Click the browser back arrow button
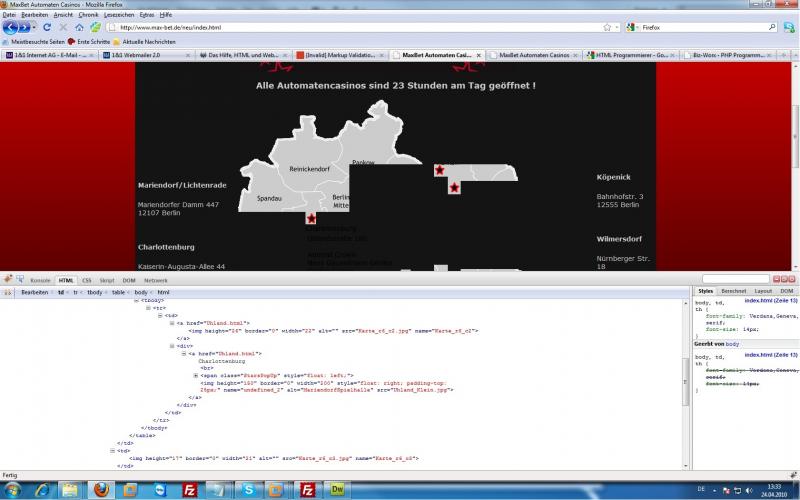The width and height of the screenshot is (800, 500). [12, 27]
